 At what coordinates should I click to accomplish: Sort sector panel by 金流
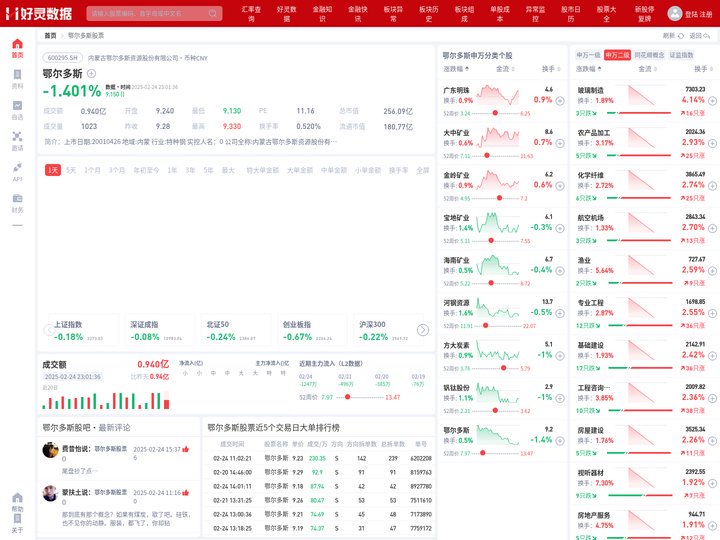[647, 69]
